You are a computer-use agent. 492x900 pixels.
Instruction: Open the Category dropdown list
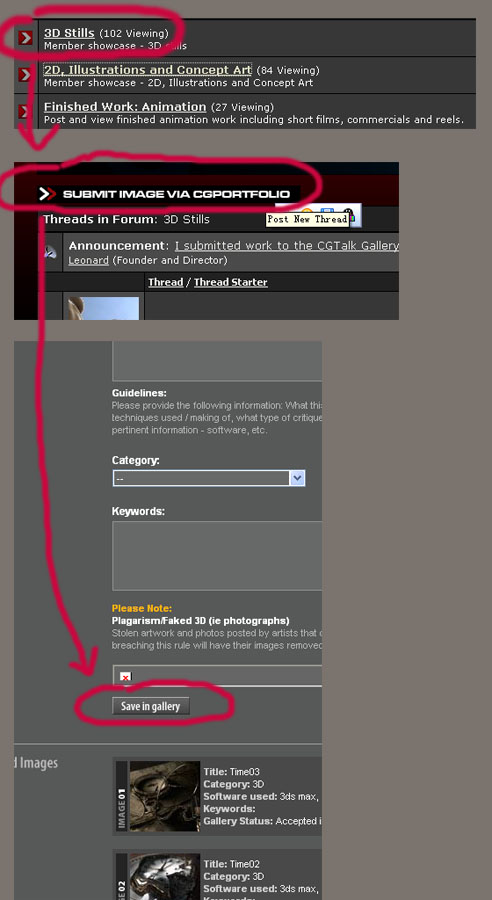pyautogui.click(x=209, y=478)
